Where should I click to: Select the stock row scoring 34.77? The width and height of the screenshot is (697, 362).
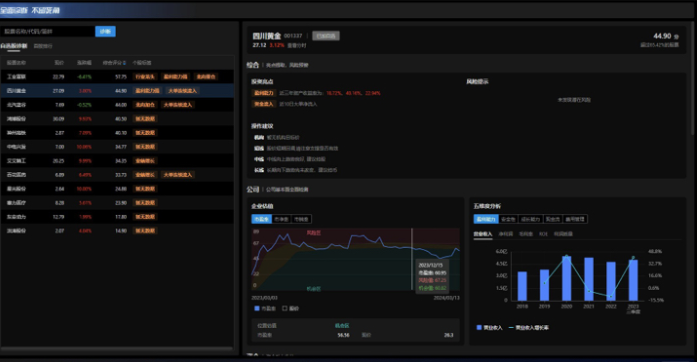117,147
